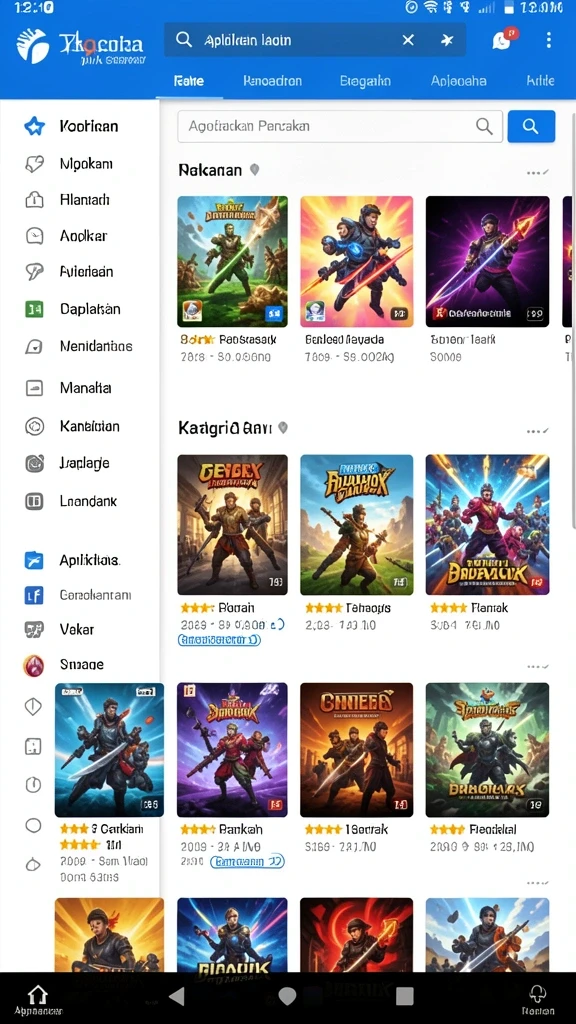Viewport: 576px width, 1024px height.
Task: Open the Vekar sidebar icon
Action: pos(34,630)
